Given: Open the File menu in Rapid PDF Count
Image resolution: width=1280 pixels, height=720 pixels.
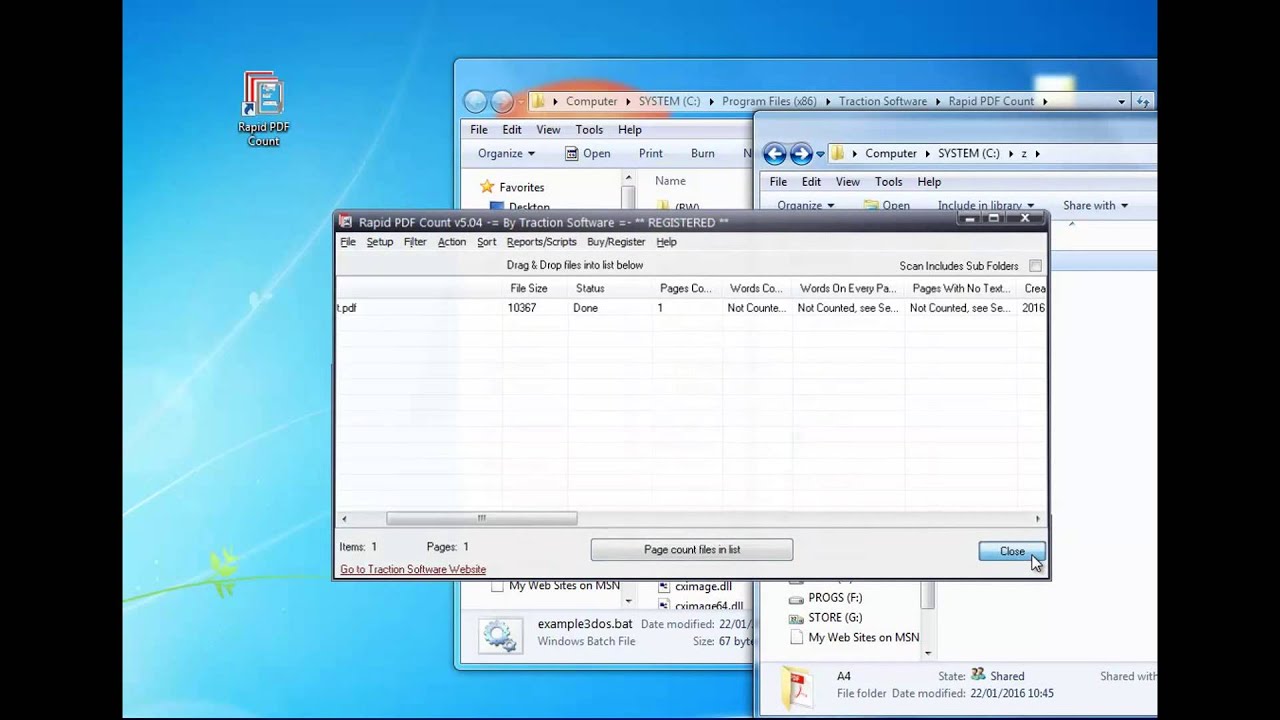Looking at the screenshot, I should click(x=347, y=242).
